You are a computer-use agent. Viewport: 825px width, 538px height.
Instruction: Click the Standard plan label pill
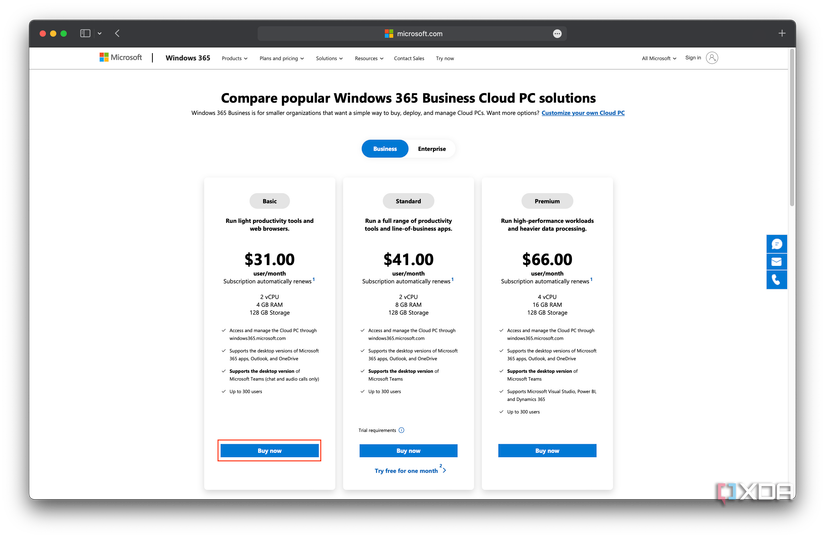pos(408,201)
